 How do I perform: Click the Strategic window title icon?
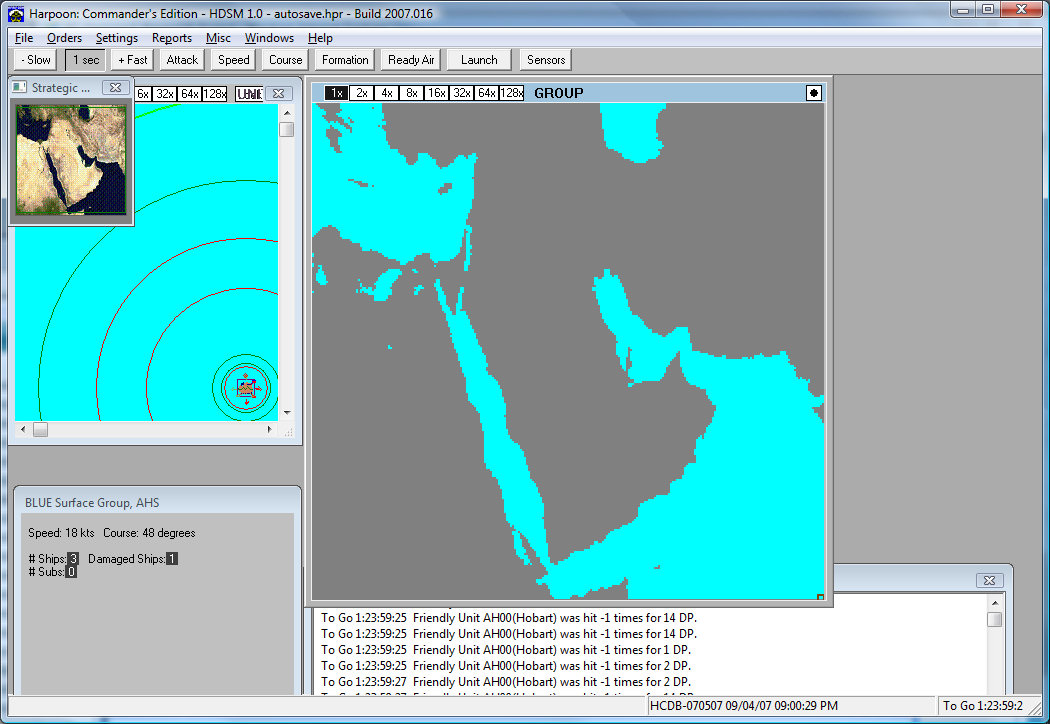coord(20,88)
